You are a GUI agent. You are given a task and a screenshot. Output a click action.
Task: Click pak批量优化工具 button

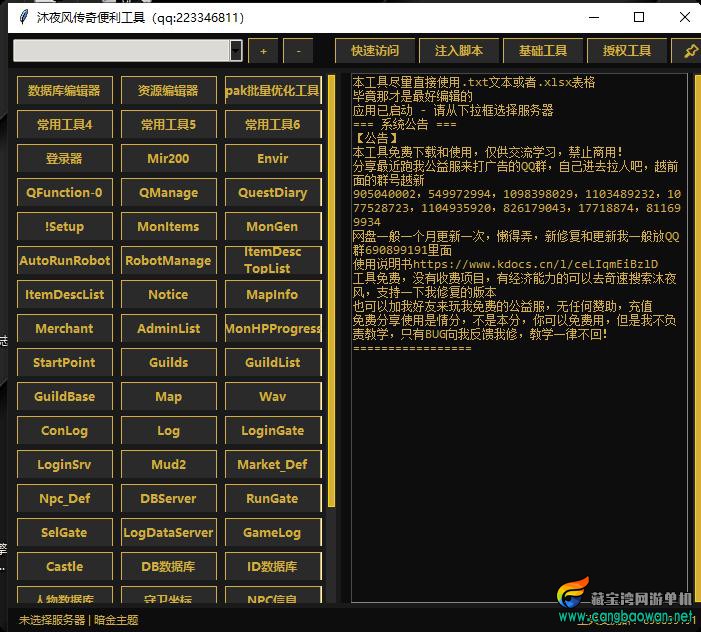click(x=273, y=91)
